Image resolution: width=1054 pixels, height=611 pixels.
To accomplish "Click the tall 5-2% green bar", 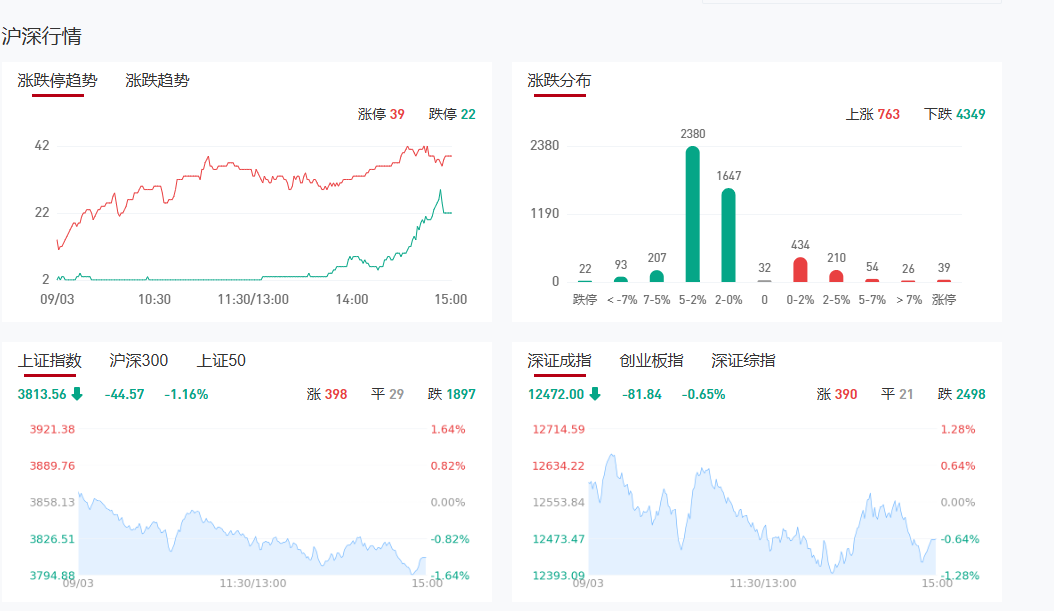I will 692,214.
